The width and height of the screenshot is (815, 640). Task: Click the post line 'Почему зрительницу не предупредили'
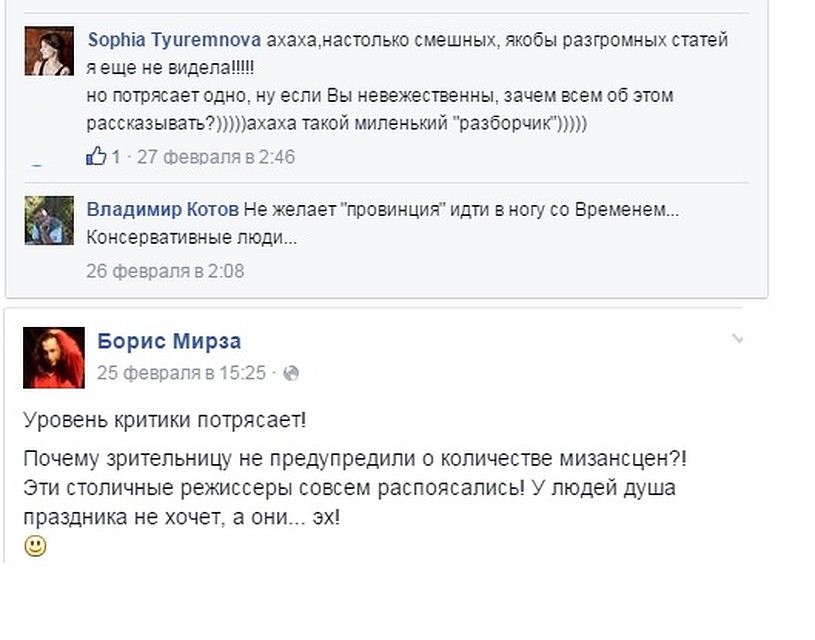[355, 459]
